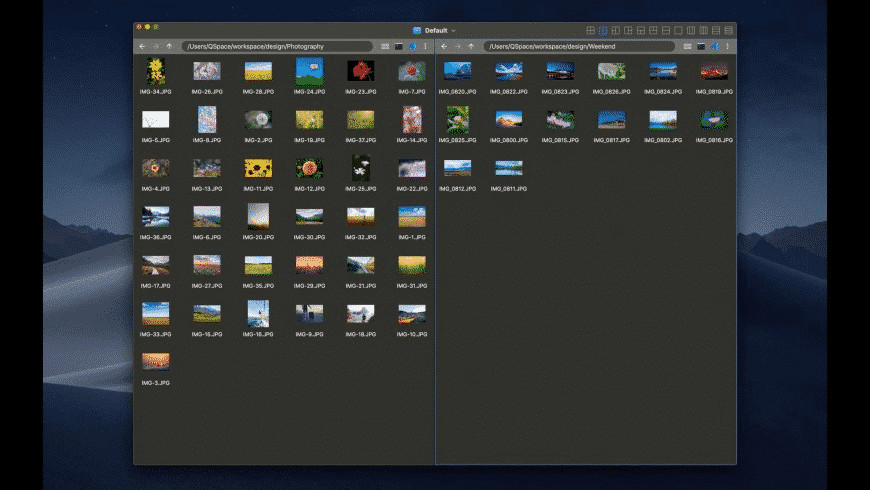This screenshot has height=490, width=870.
Task: Select the IMG-7.JPG thumbnail
Action: pos(412,71)
